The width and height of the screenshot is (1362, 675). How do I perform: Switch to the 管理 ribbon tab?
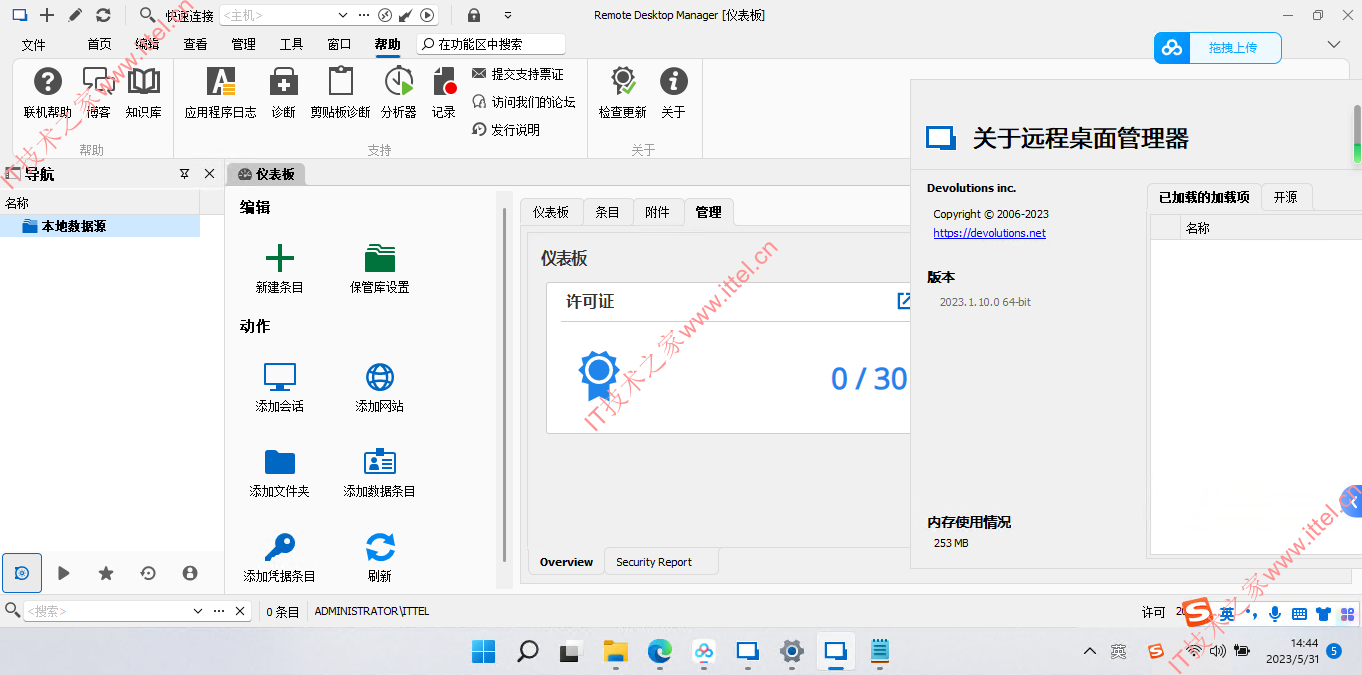[x=243, y=44]
